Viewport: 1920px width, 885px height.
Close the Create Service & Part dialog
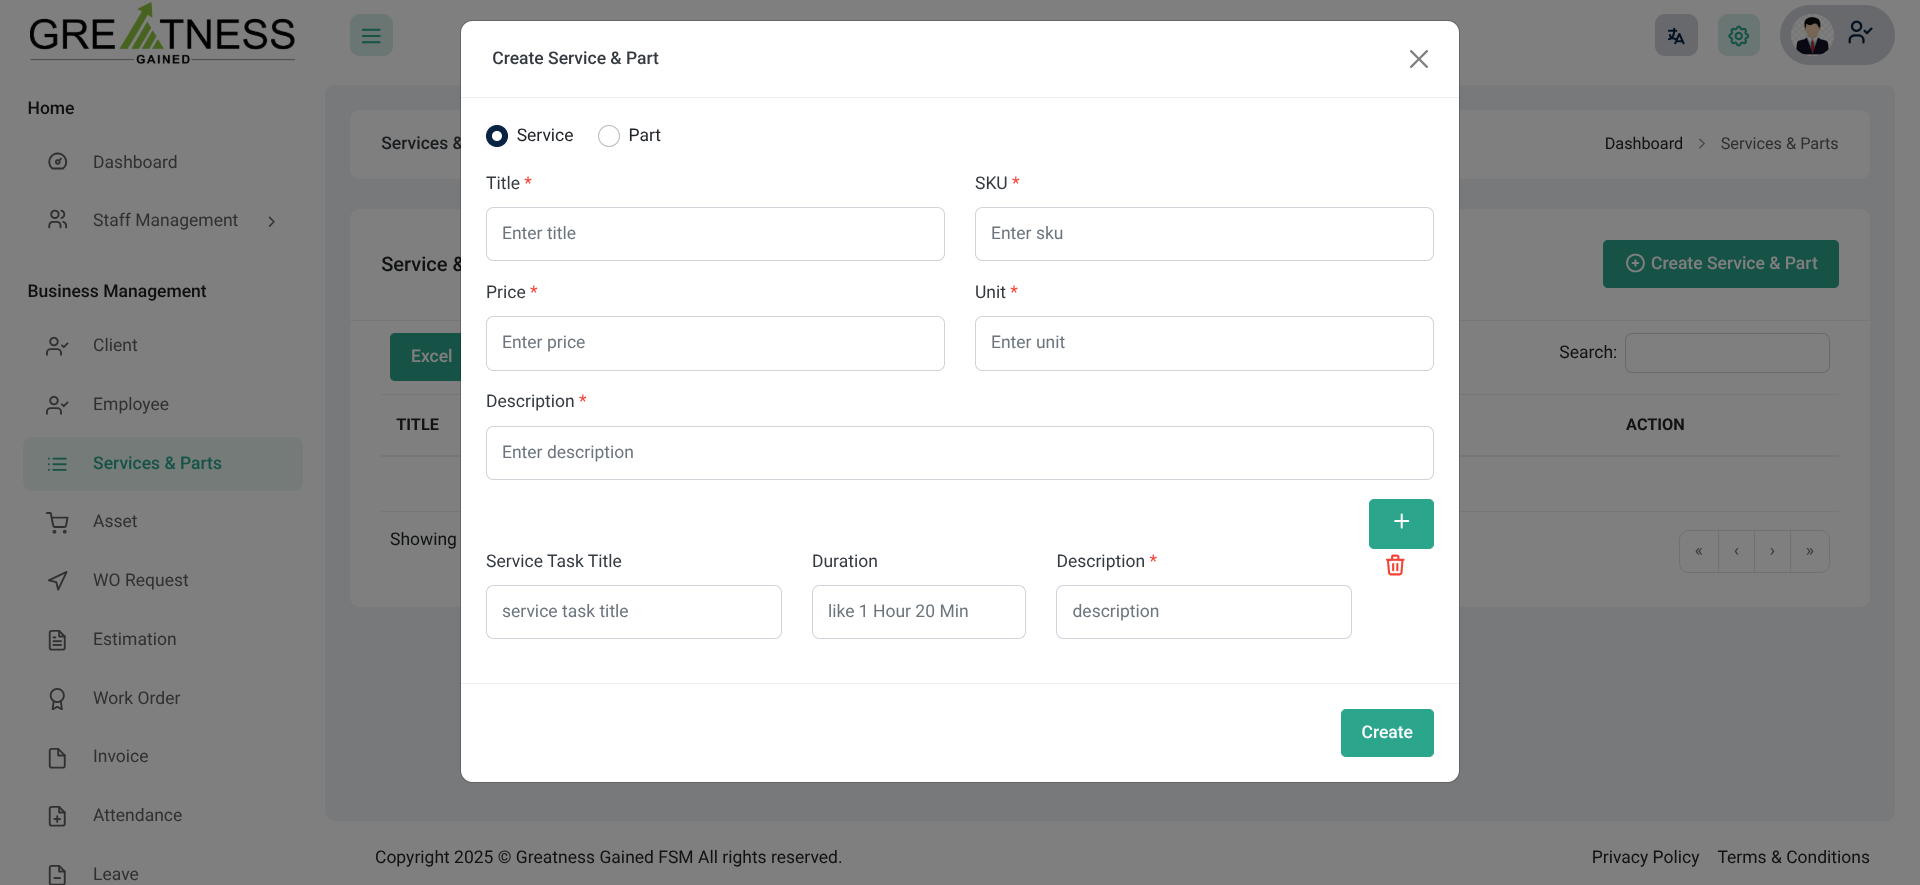point(1418,59)
